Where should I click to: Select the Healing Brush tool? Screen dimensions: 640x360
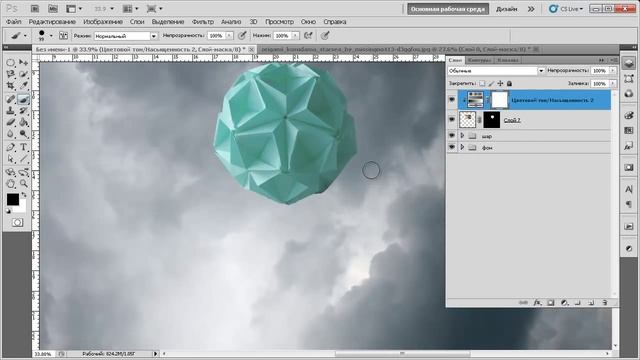tap(11, 99)
